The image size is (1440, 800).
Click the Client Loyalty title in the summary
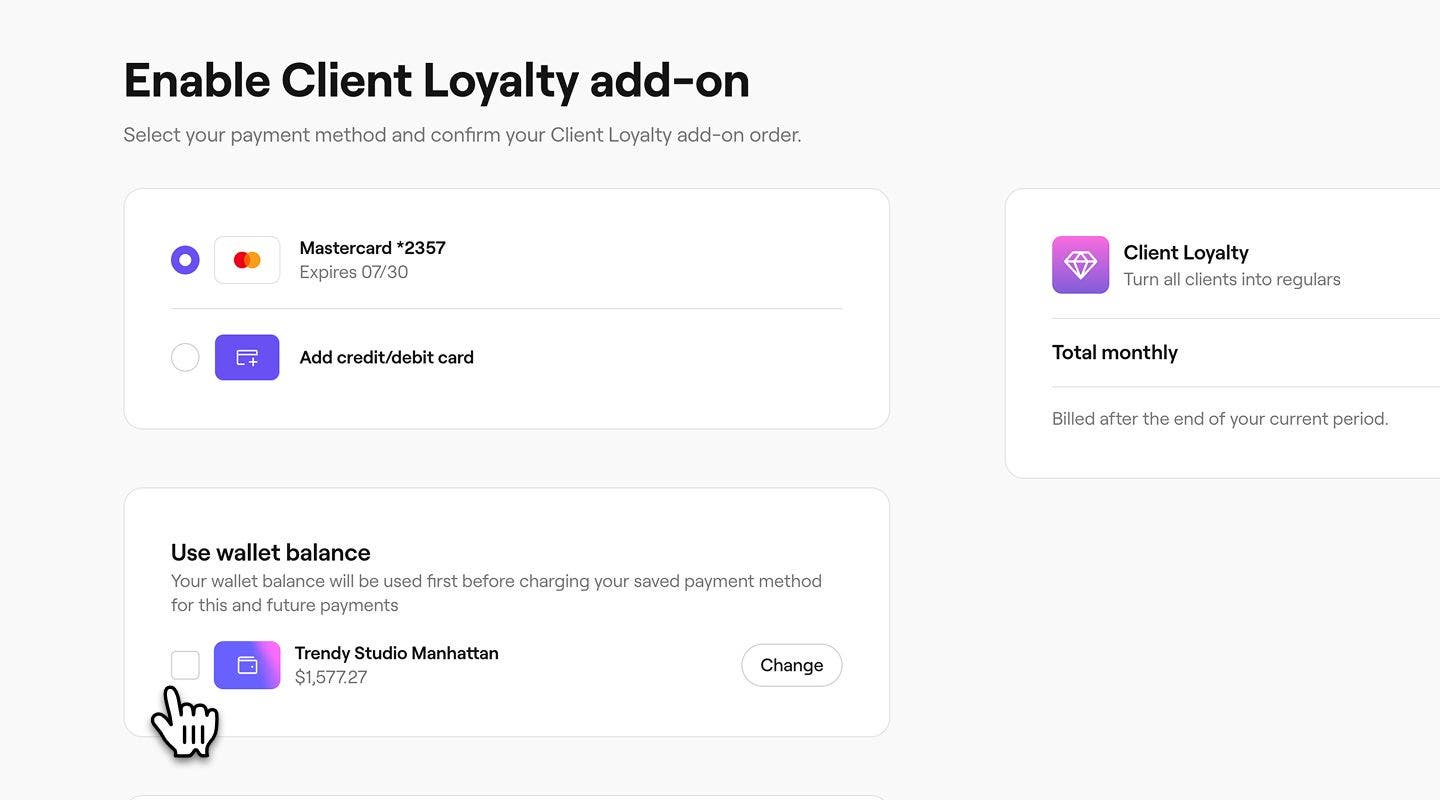tap(1185, 253)
